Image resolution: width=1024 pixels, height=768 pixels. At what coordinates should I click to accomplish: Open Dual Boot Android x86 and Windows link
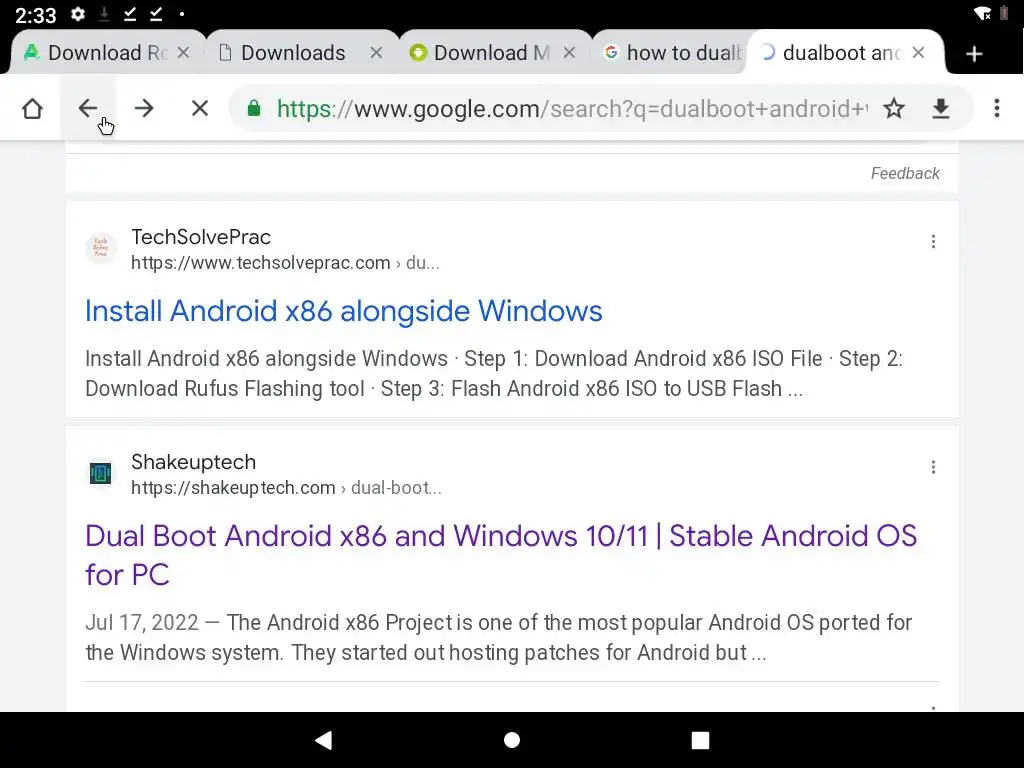point(501,555)
